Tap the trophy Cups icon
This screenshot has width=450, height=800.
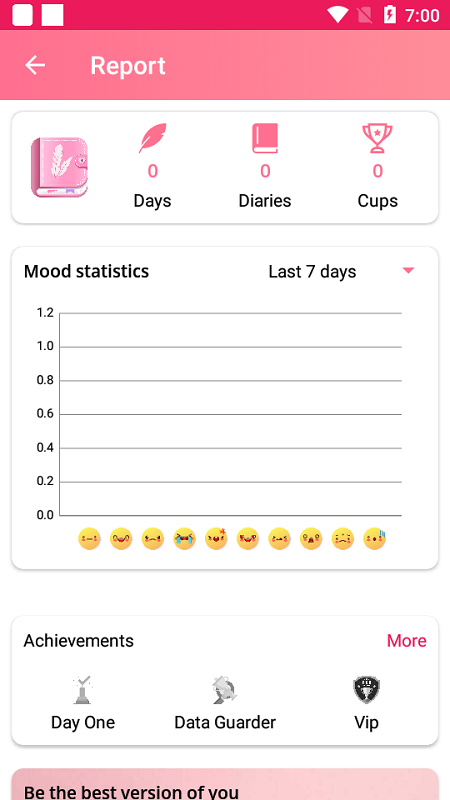(378, 138)
